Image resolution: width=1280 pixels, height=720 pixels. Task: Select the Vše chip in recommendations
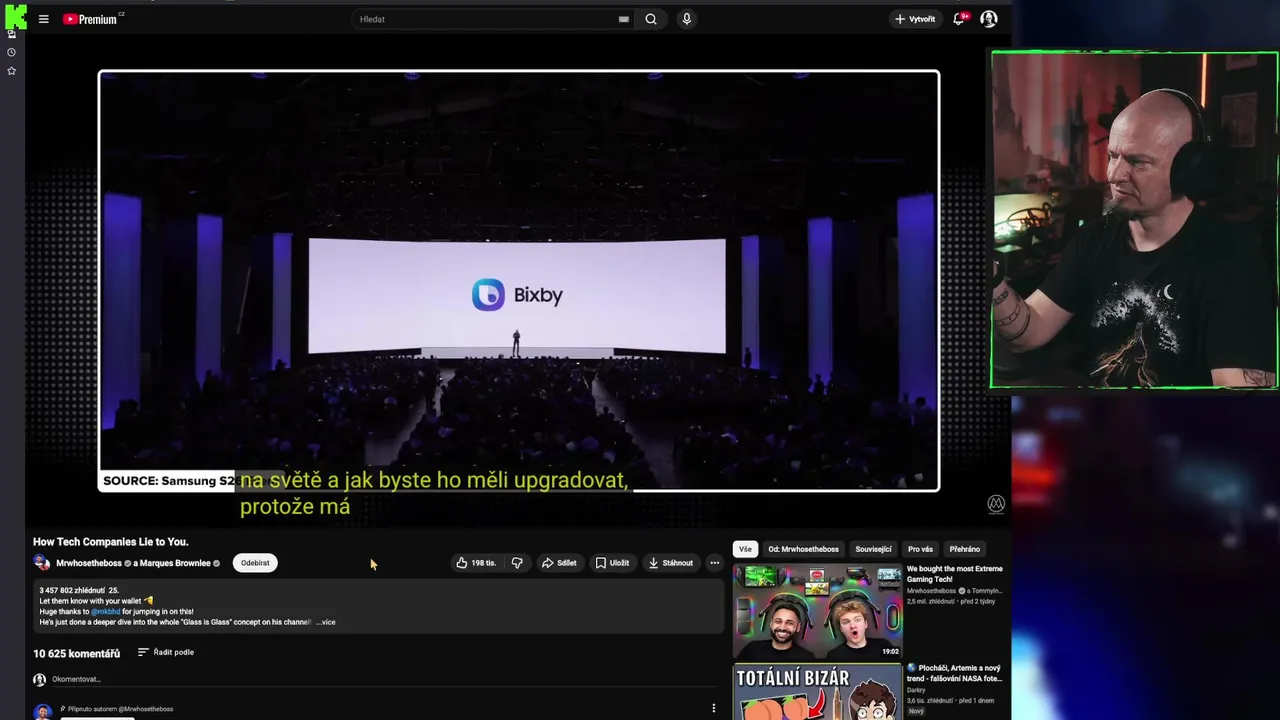(x=745, y=549)
